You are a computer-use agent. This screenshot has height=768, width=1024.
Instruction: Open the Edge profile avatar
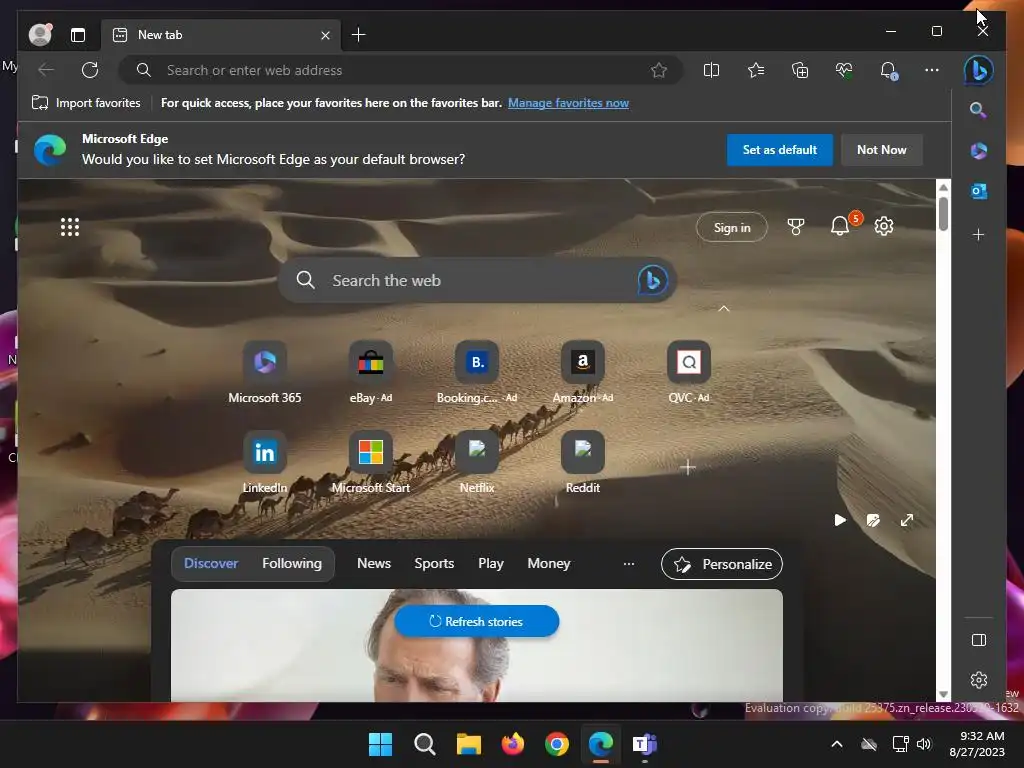point(40,34)
